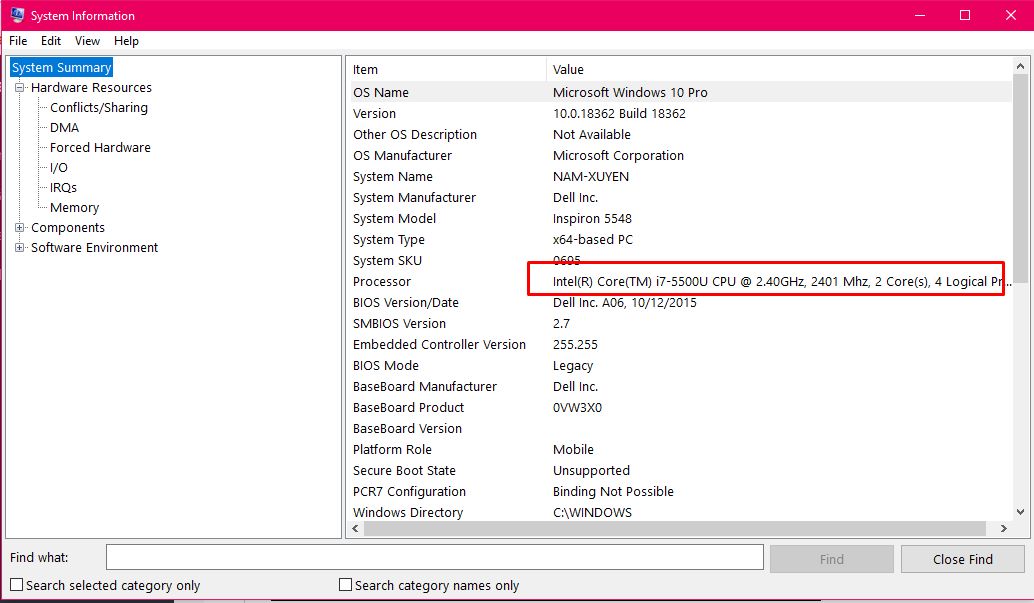Click the vertical scrollbar up arrow

point(1020,66)
